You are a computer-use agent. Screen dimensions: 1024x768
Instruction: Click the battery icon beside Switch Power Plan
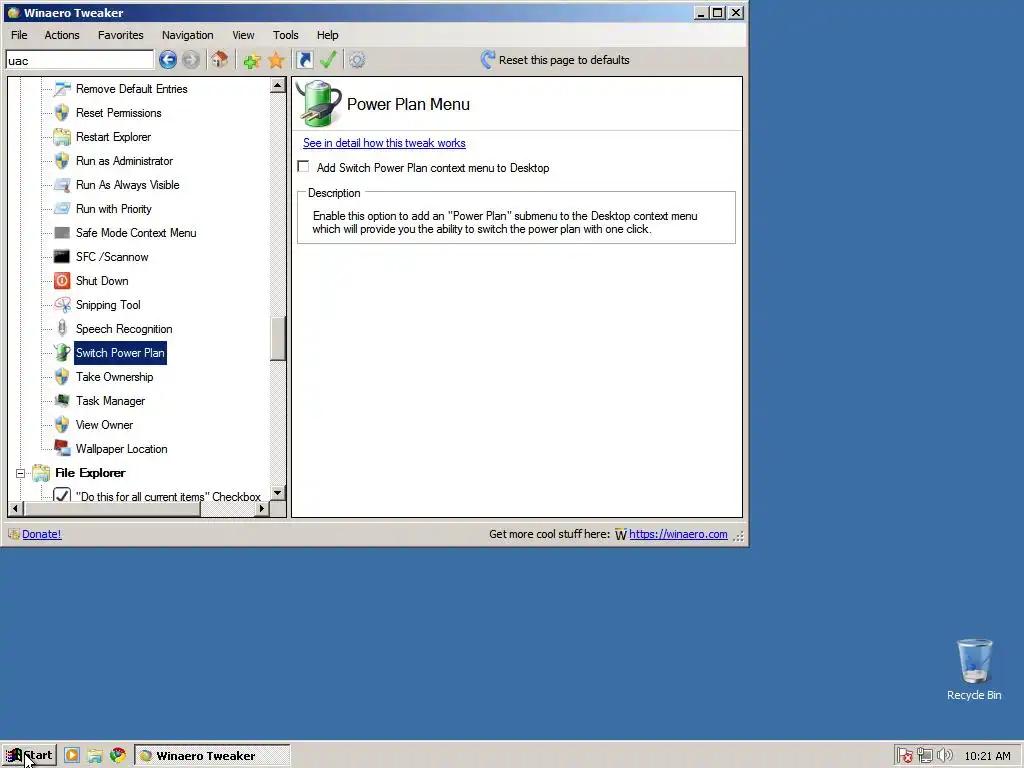click(x=62, y=353)
